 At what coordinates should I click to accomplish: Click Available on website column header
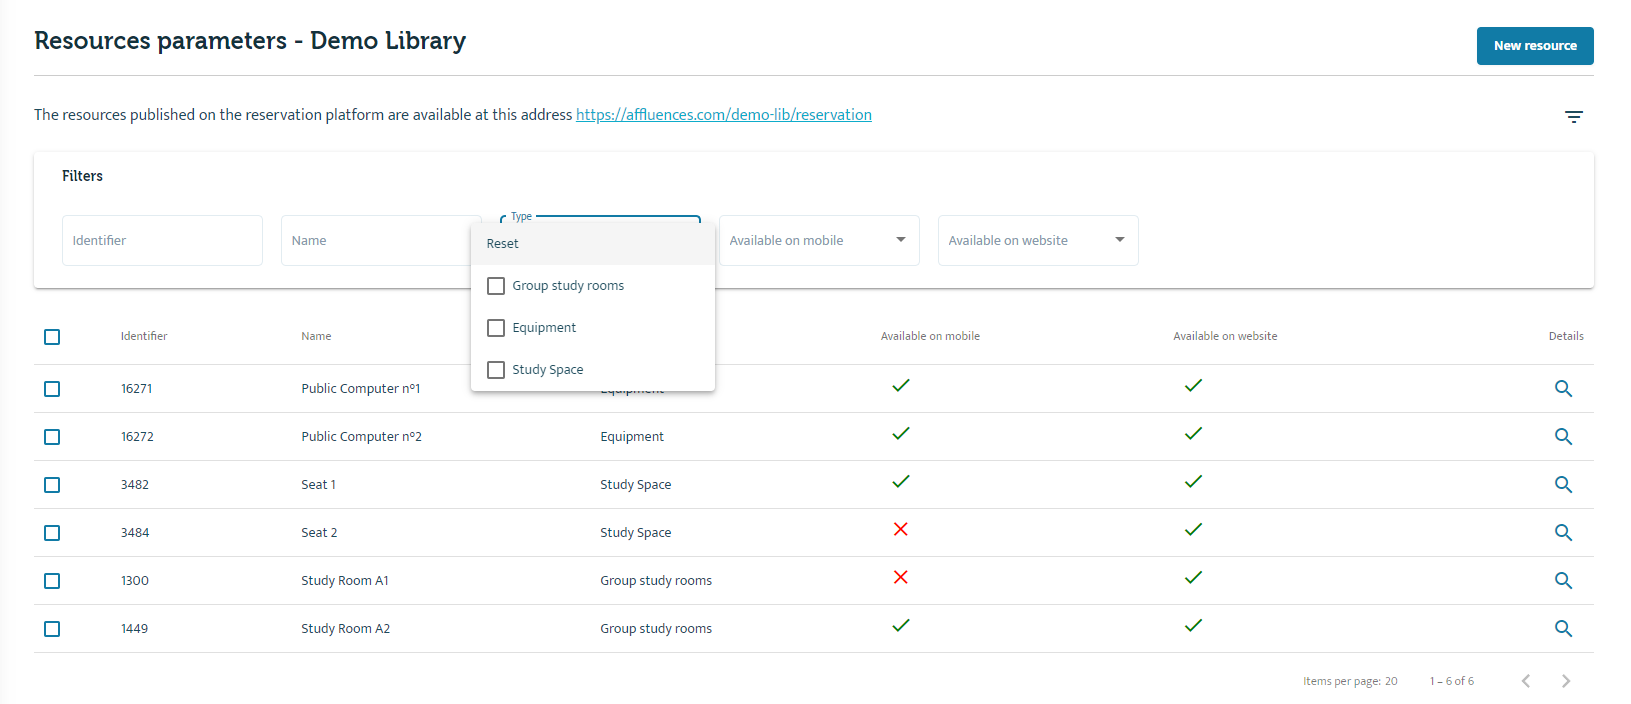coord(1225,336)
